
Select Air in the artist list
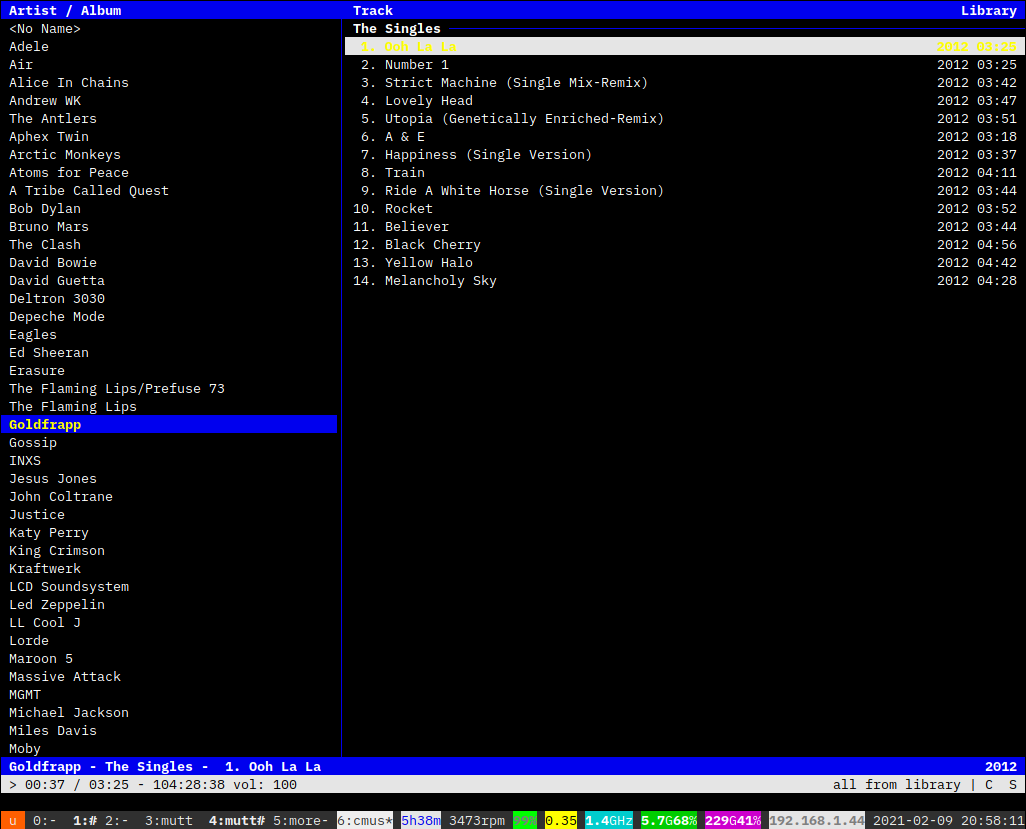(169, 65)
